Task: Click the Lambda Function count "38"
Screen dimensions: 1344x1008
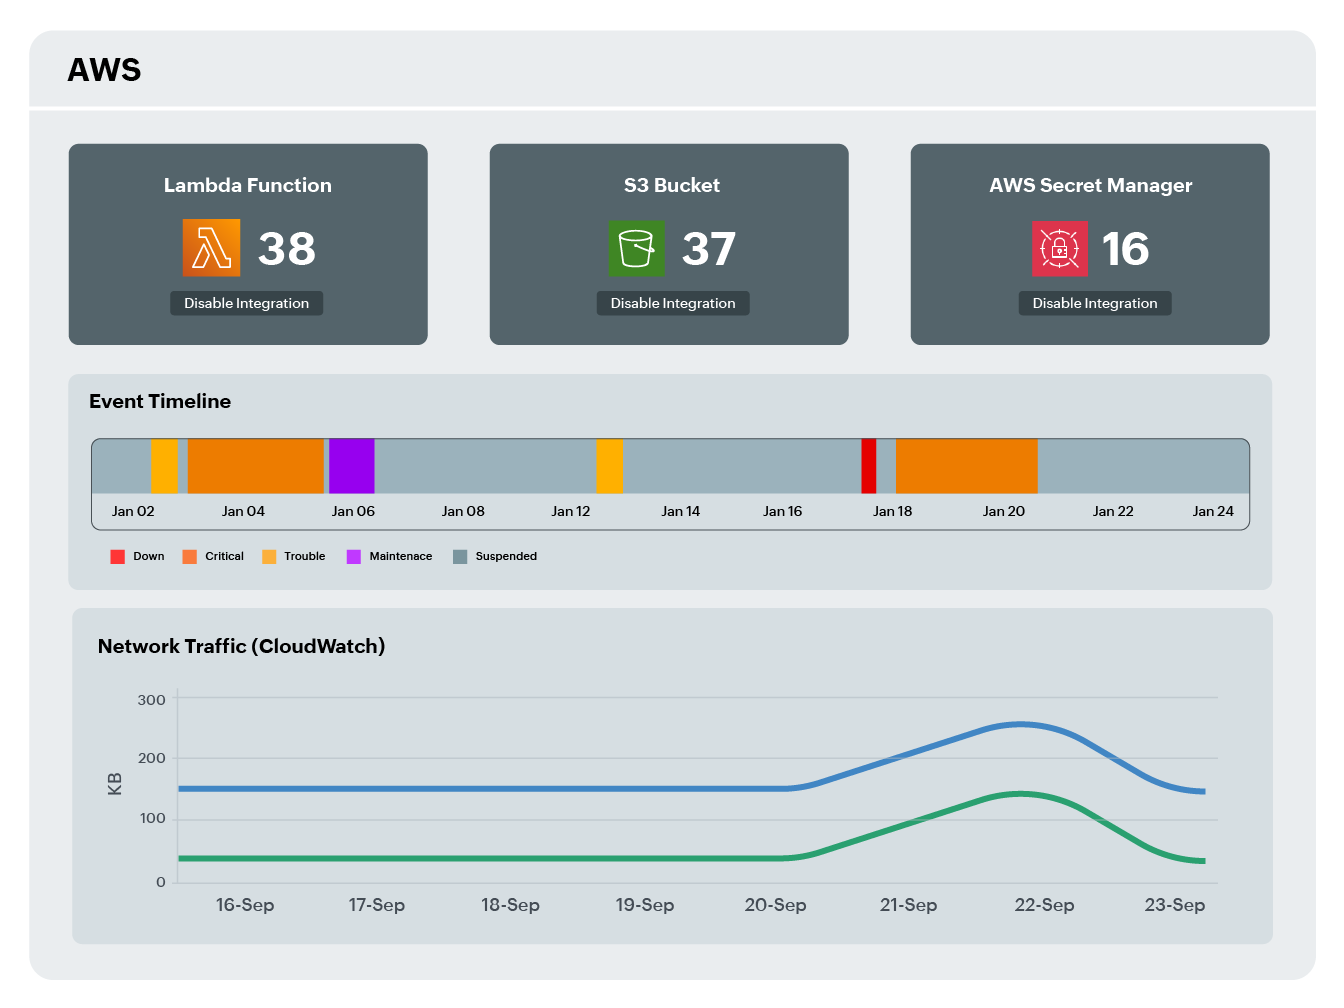Action: pyautogui.click(x=287, y=249)
